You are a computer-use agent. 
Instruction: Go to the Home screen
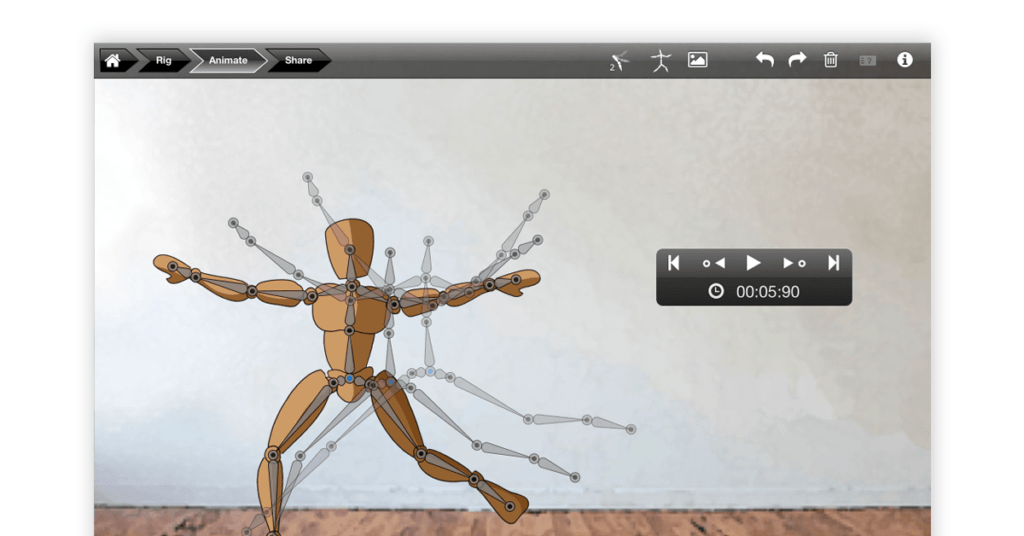(x=113, y=60)
